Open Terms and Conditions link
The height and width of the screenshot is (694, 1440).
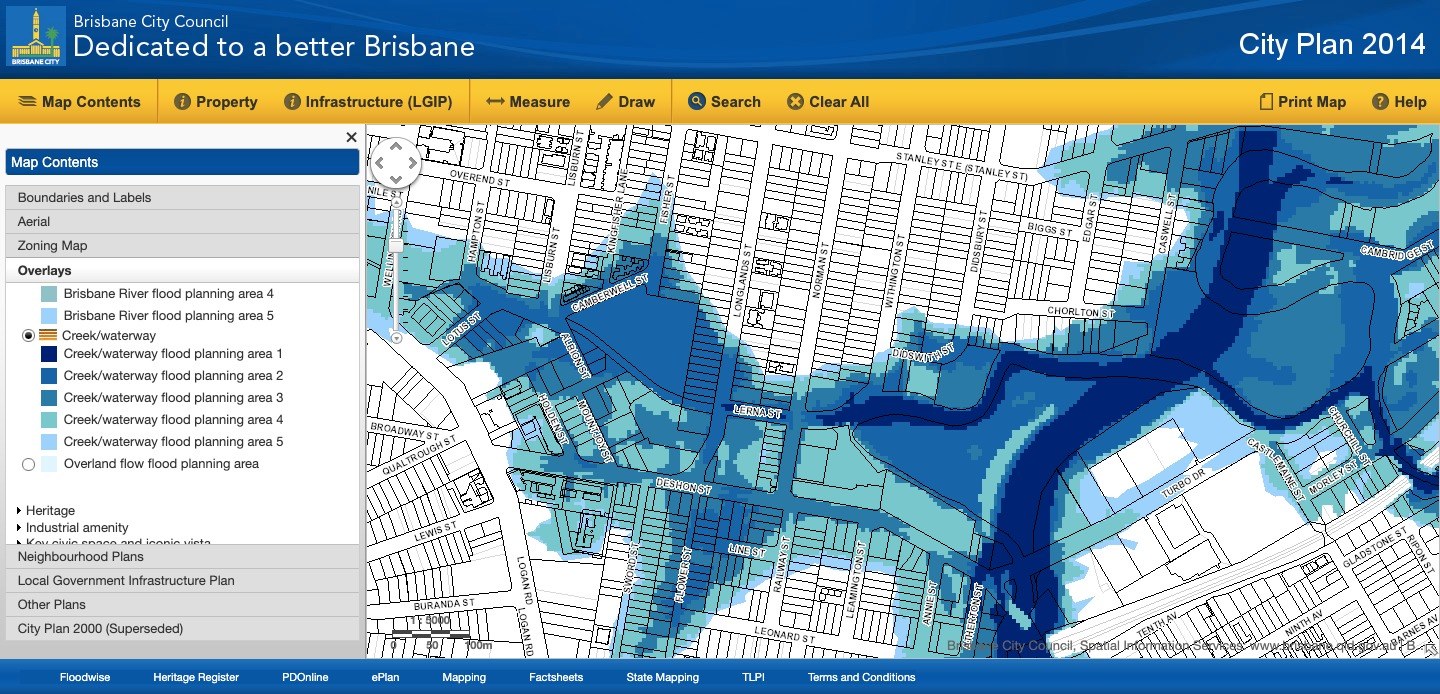tap(861, 677)
